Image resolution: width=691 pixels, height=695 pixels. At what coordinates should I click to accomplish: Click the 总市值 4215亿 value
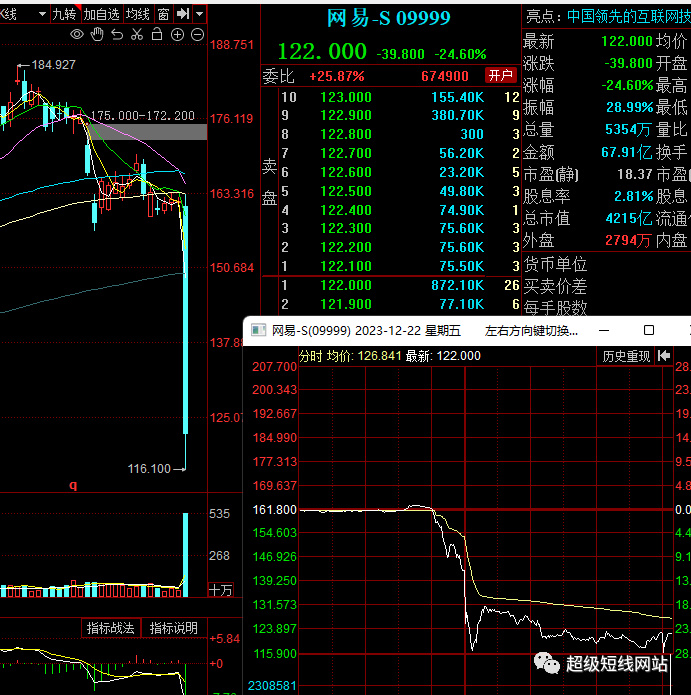click(x=629, y=219)
